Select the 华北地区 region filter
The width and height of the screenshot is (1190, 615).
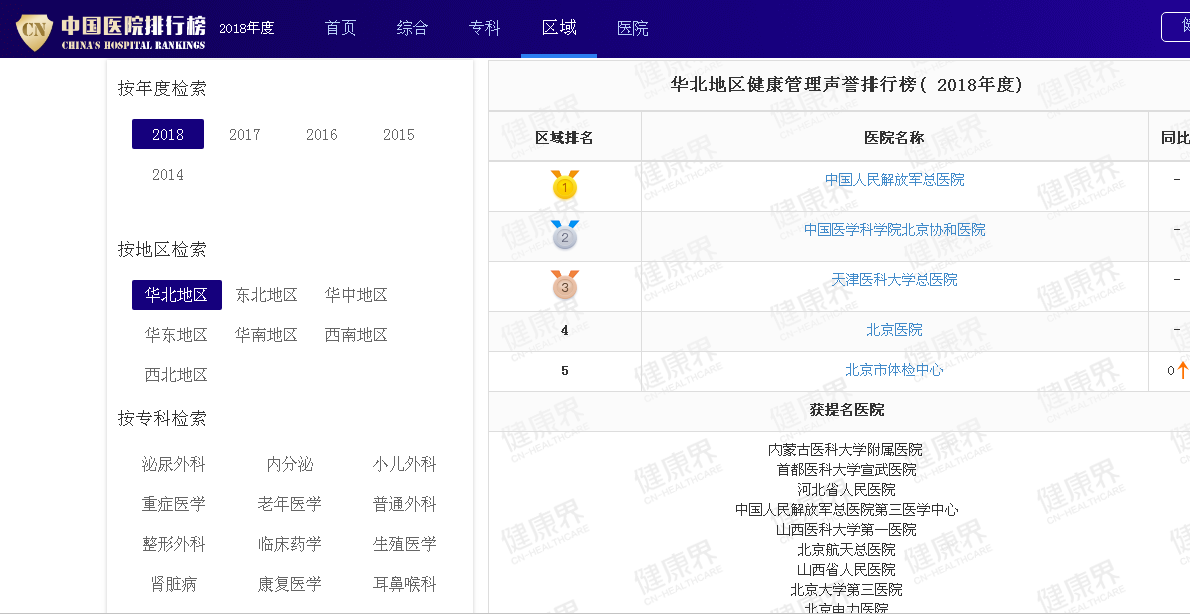[x=177, y=295]
